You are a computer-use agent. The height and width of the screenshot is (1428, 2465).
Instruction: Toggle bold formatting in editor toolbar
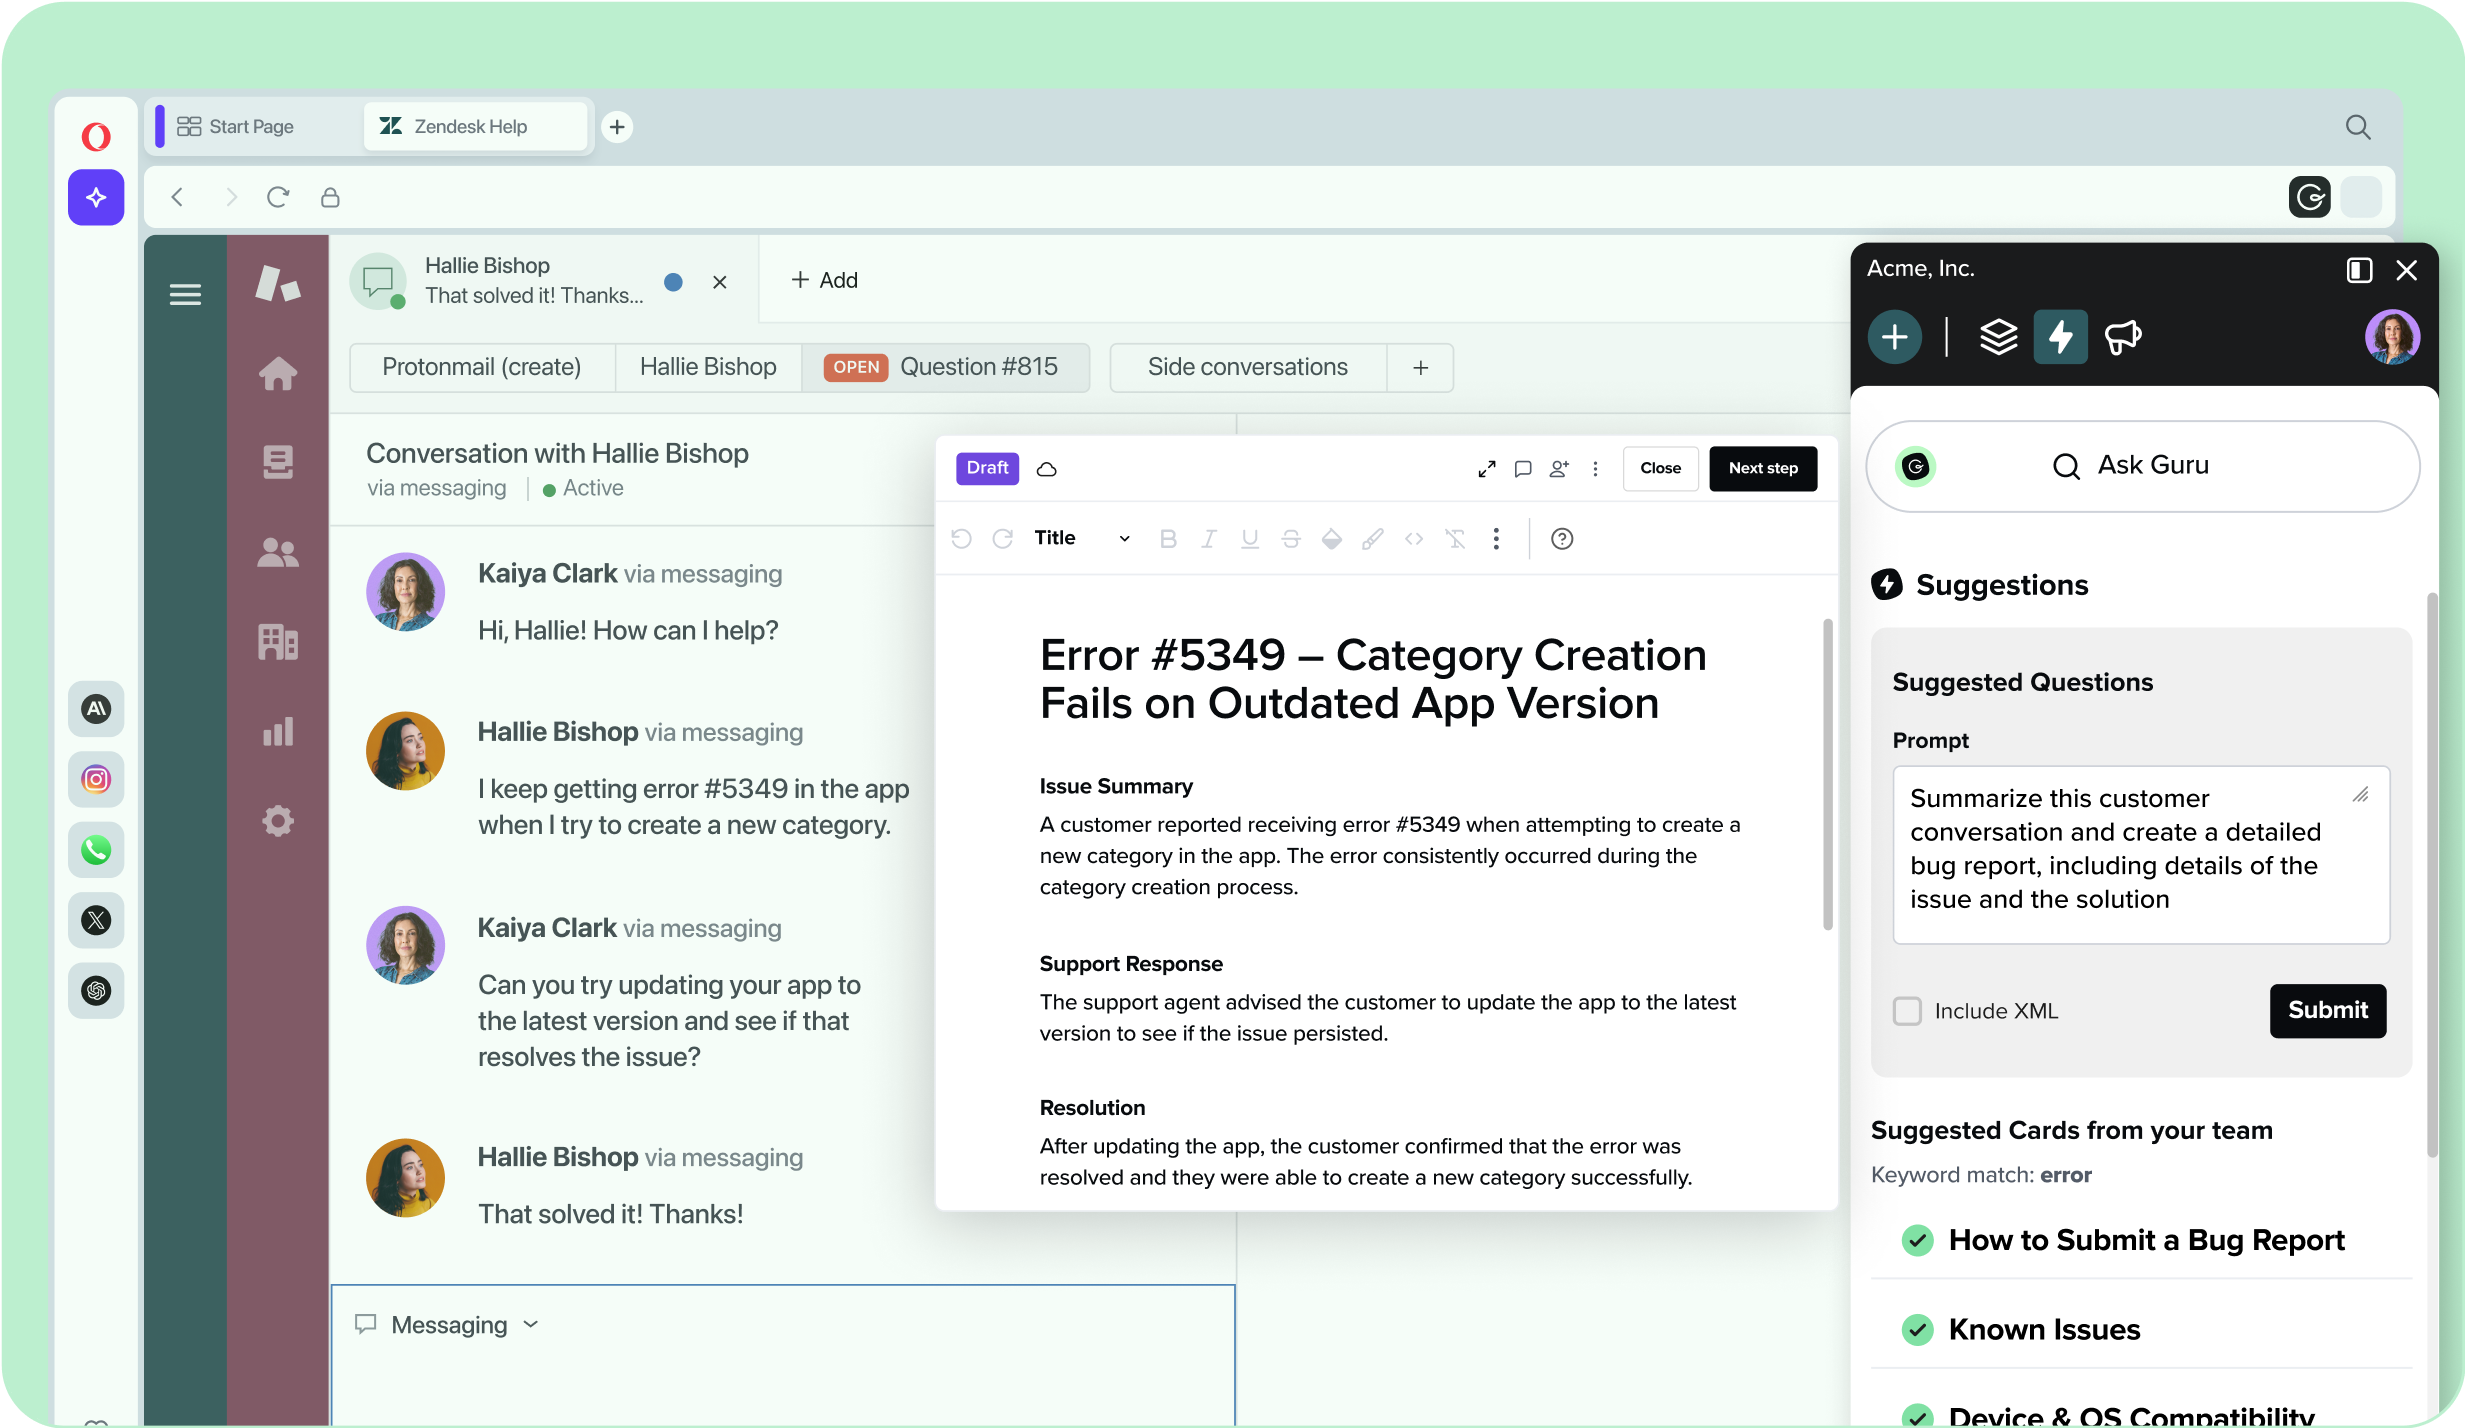tap(1167, 539)
